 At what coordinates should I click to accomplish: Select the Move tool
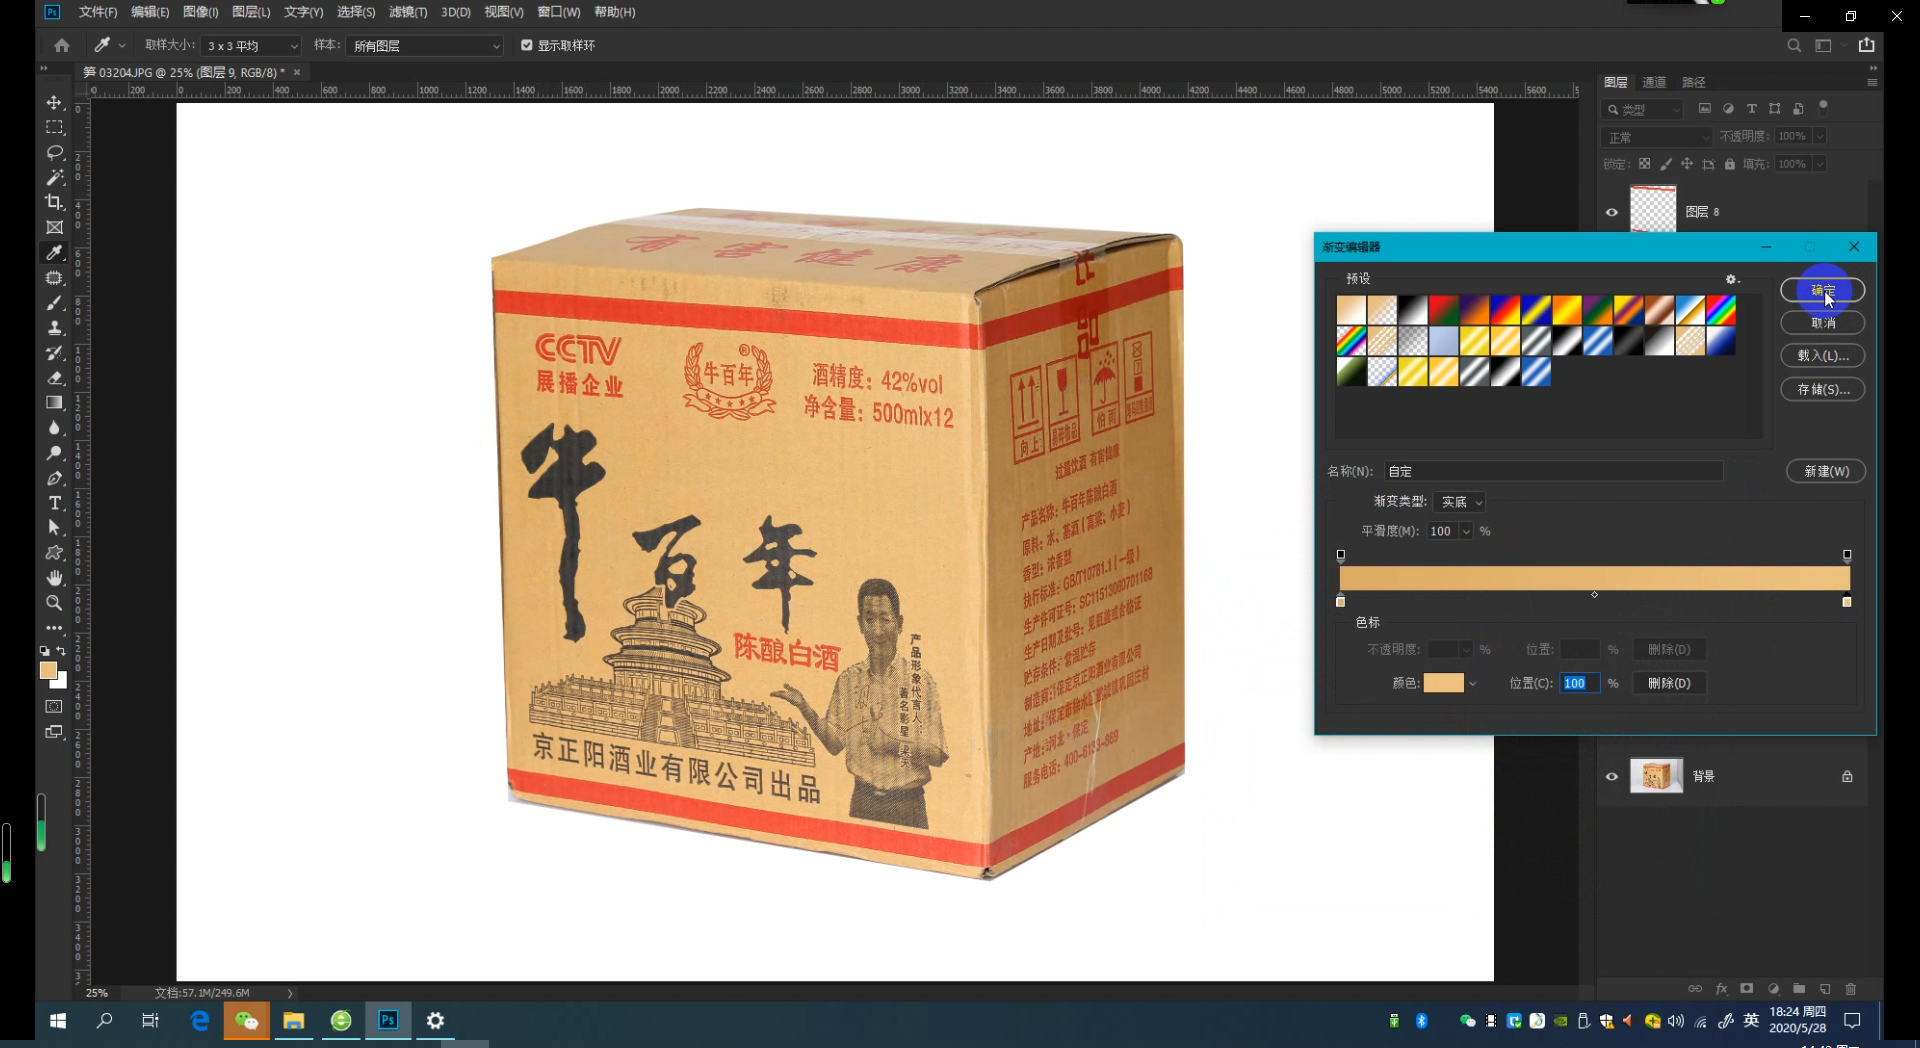point(54,102)
